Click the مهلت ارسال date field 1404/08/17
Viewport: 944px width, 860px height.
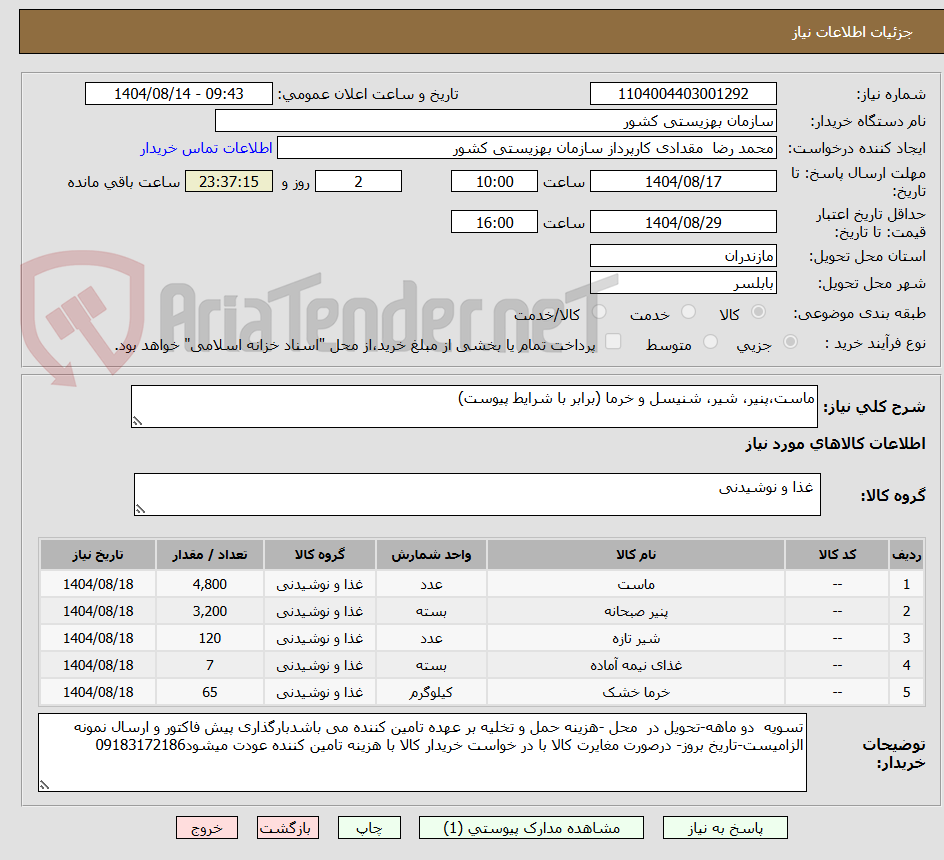click(x=683, y=180)
